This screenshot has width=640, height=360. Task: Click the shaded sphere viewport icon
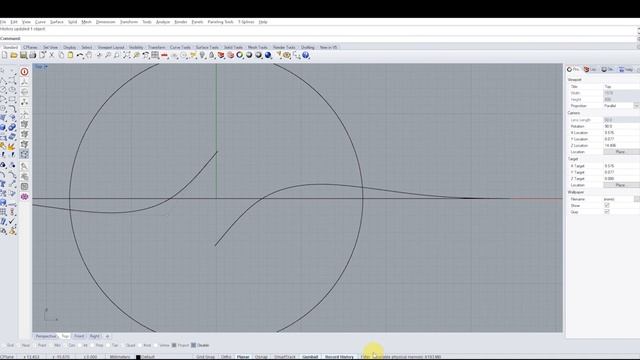(249, 55)
